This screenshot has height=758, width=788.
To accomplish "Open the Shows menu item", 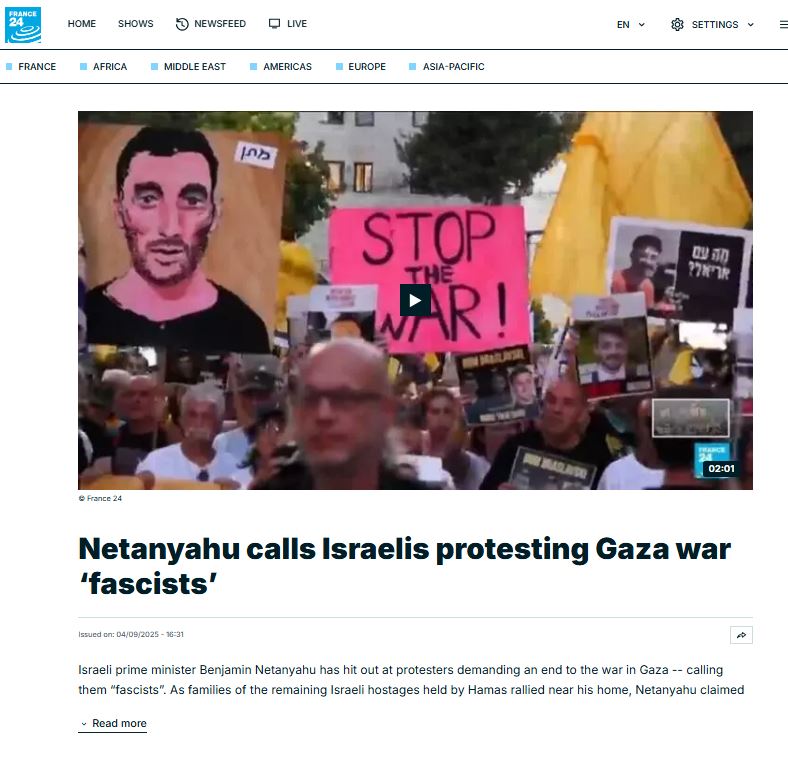I will pyautogui.click(x=136, y=24).
